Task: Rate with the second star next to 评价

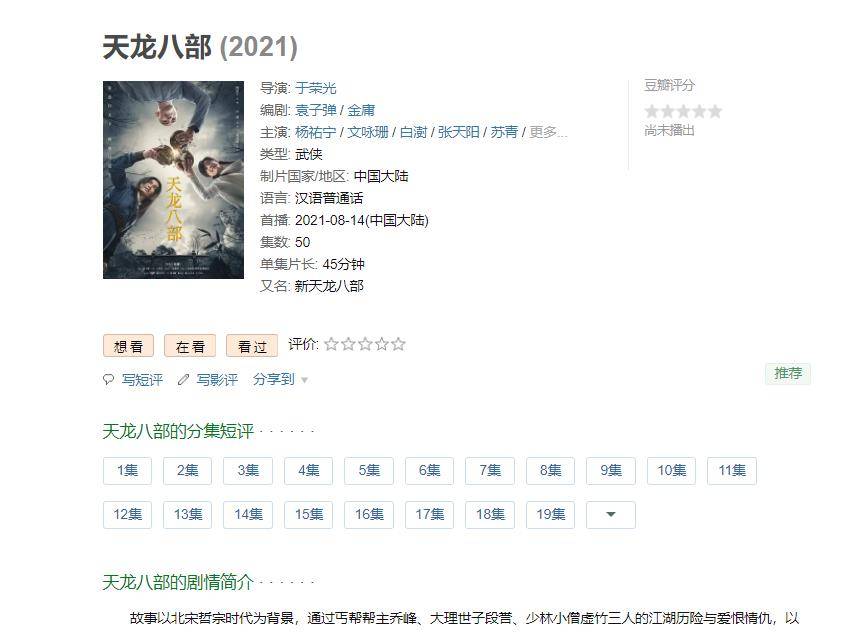Action: coord(348,344)
